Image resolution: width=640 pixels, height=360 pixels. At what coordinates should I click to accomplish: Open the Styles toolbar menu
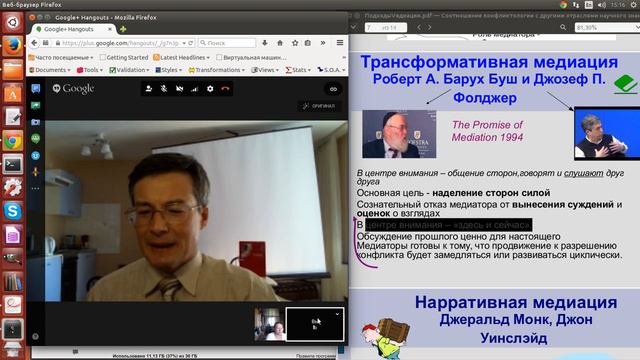click(169, 70)
